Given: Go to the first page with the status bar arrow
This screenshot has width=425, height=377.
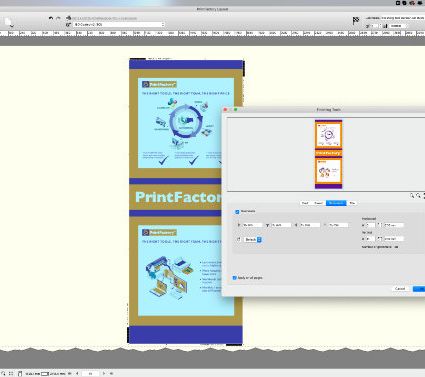Looking at the screenshot, I should point(70,374).
